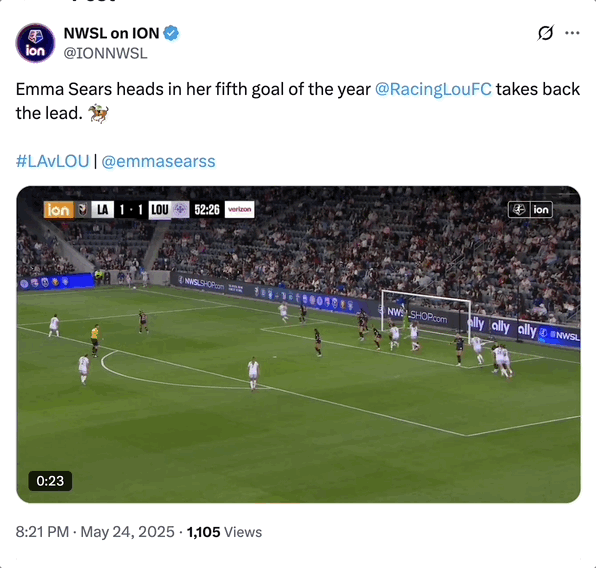Image resolution: width=596 pixels, height=568 pixels.
Task: Follow the @RacingLouFC mention link
Action: [433, 89]
